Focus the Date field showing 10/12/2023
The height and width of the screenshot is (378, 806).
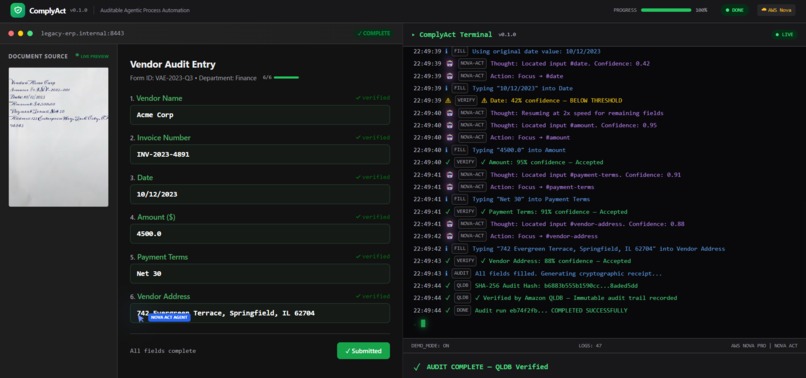pyautogui.click(x=260, y=194)
